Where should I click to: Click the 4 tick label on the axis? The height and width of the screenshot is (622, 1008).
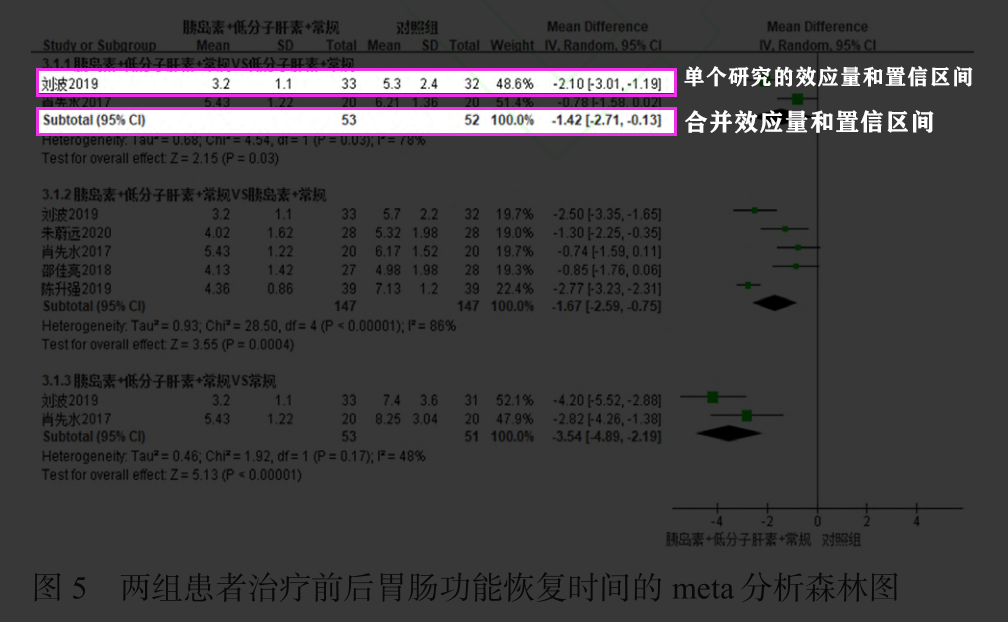pos(917,521)
